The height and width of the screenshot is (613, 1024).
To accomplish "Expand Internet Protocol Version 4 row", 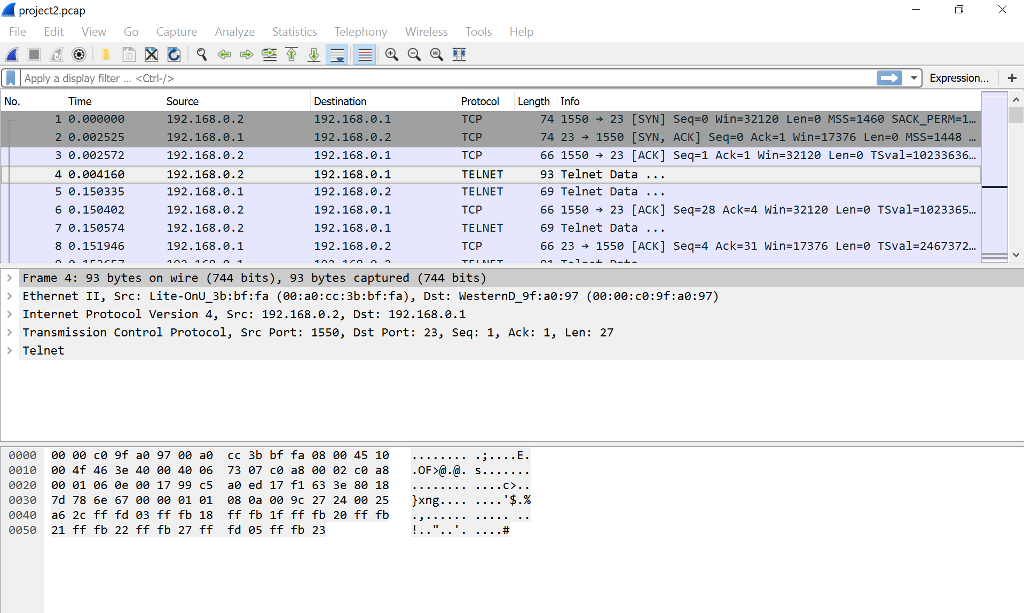I will tap(10, 314).
